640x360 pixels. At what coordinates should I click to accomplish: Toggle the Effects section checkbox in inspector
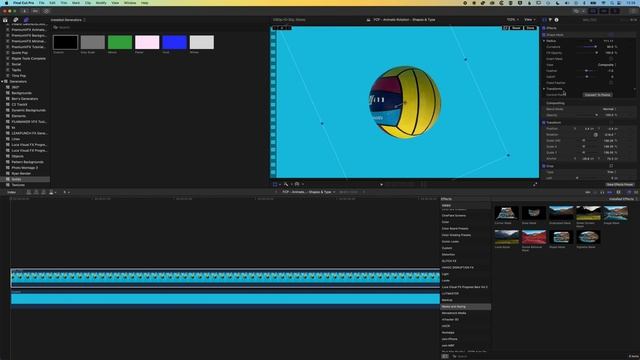[x=544, y=28]
